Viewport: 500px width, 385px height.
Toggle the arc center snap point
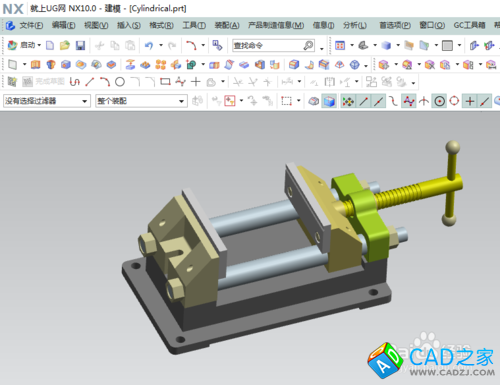point(439,101)
